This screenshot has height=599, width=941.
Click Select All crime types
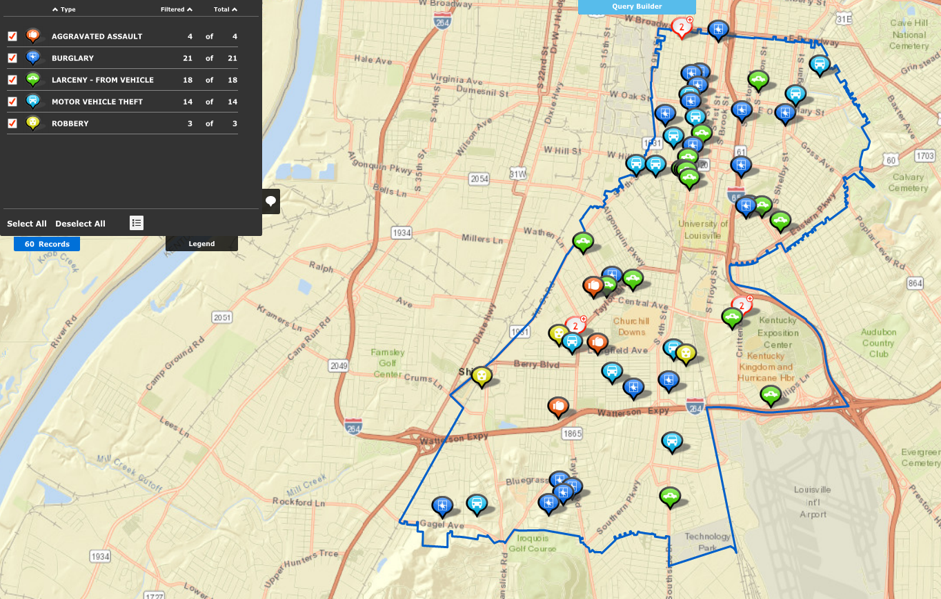[27, 224]
